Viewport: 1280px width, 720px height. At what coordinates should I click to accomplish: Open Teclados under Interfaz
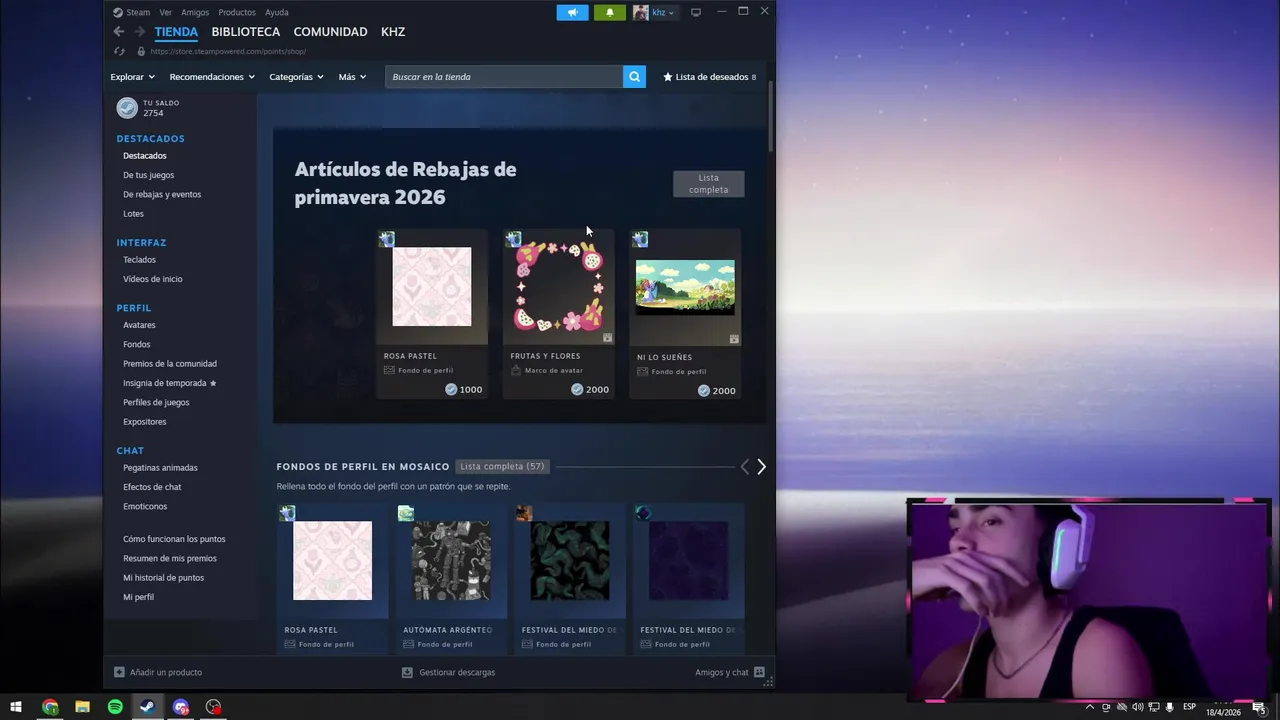pos(139,260)
